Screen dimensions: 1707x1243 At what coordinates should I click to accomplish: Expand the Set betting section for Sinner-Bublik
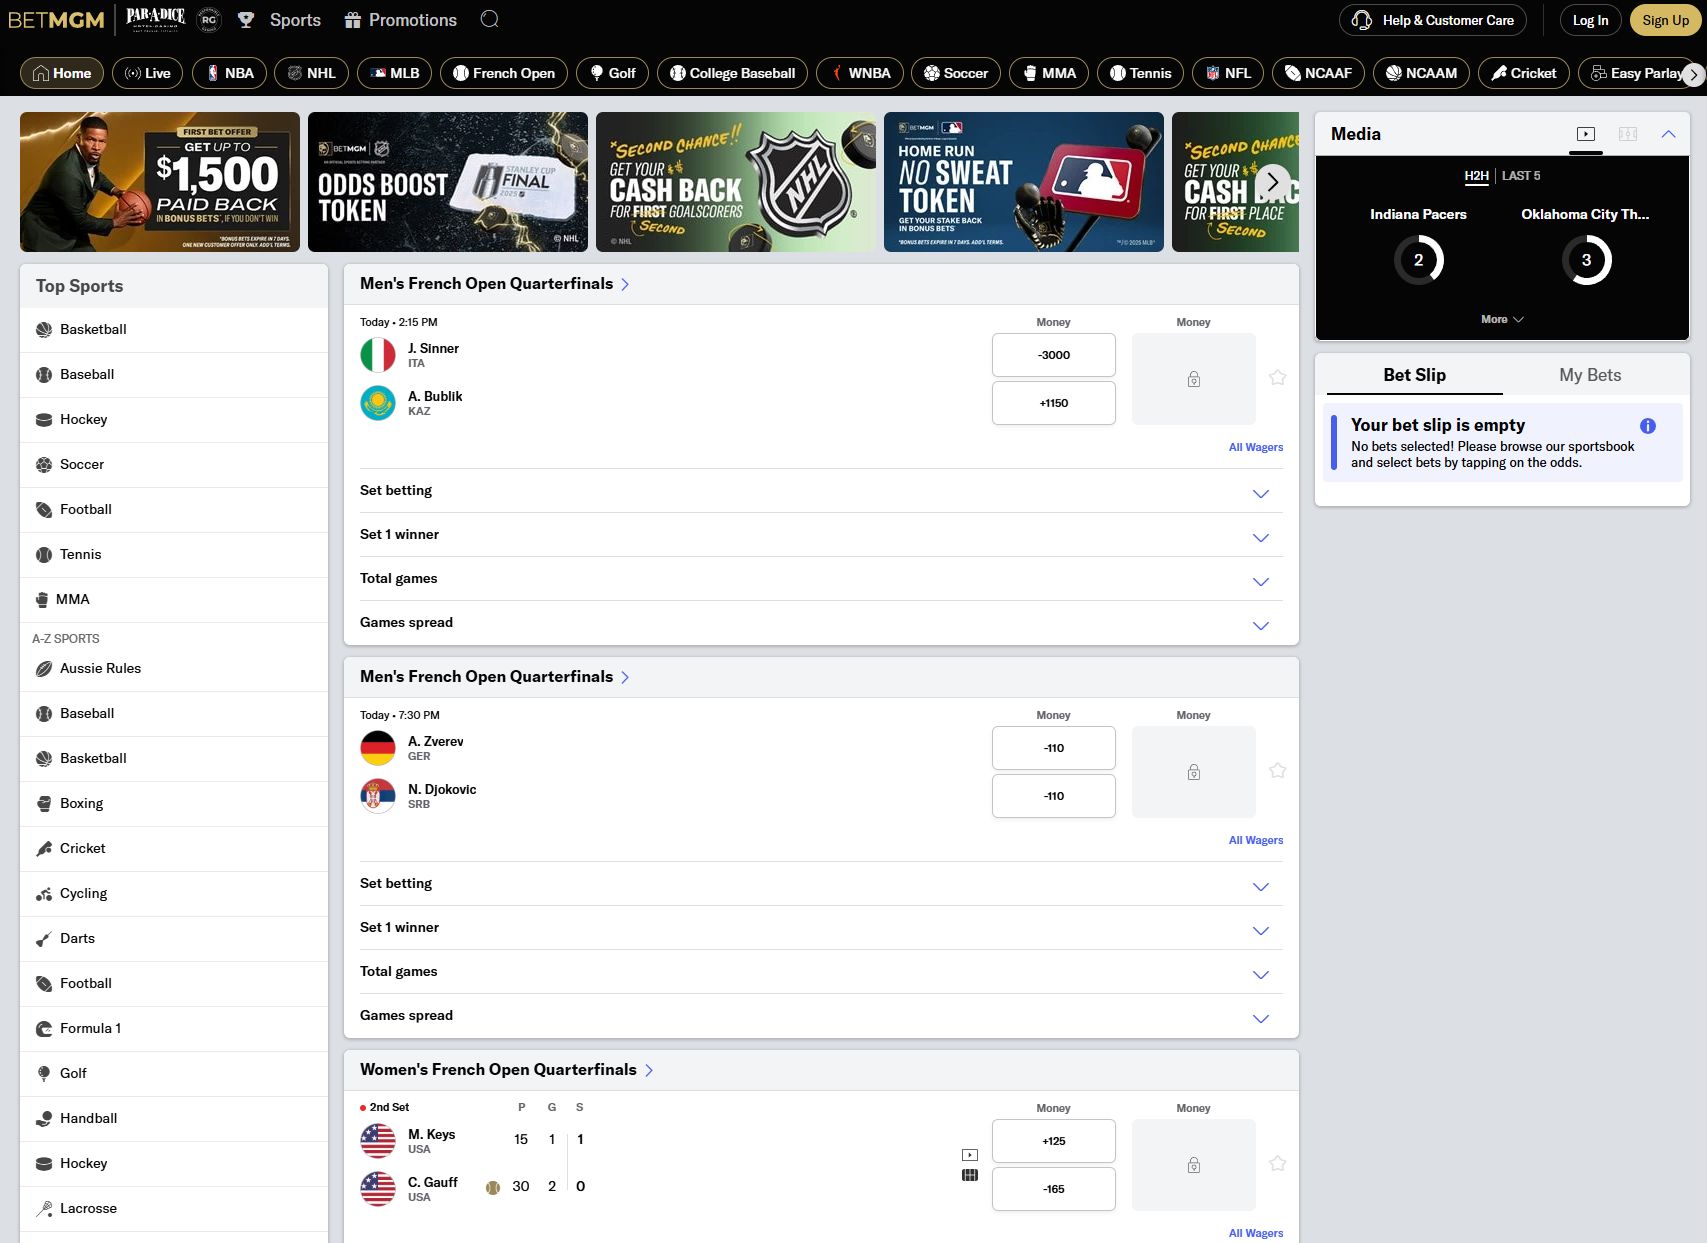[x=1260, y=493]
